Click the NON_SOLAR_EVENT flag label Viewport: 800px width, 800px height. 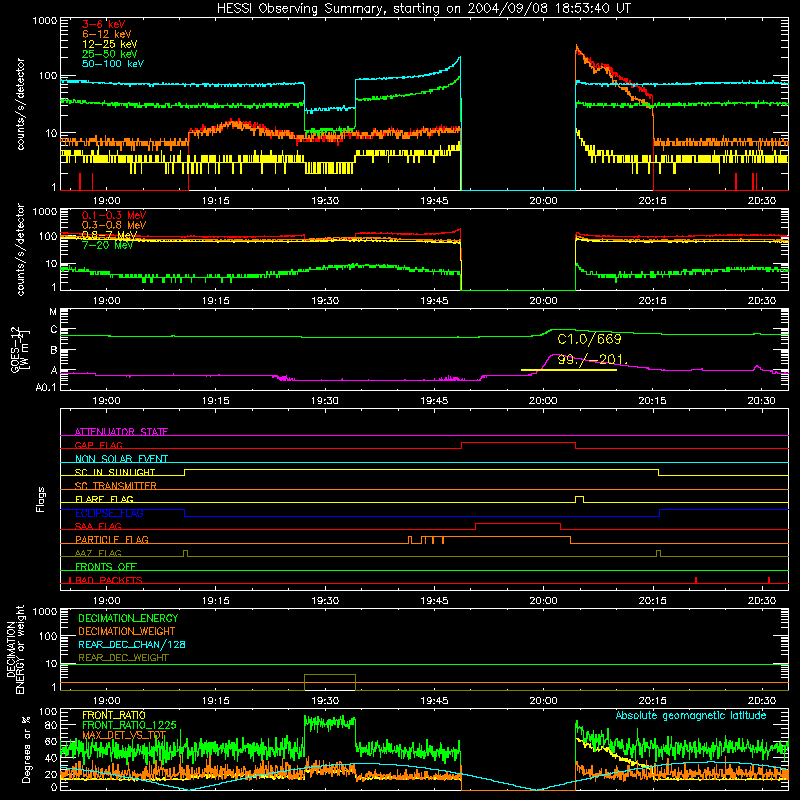121,459
